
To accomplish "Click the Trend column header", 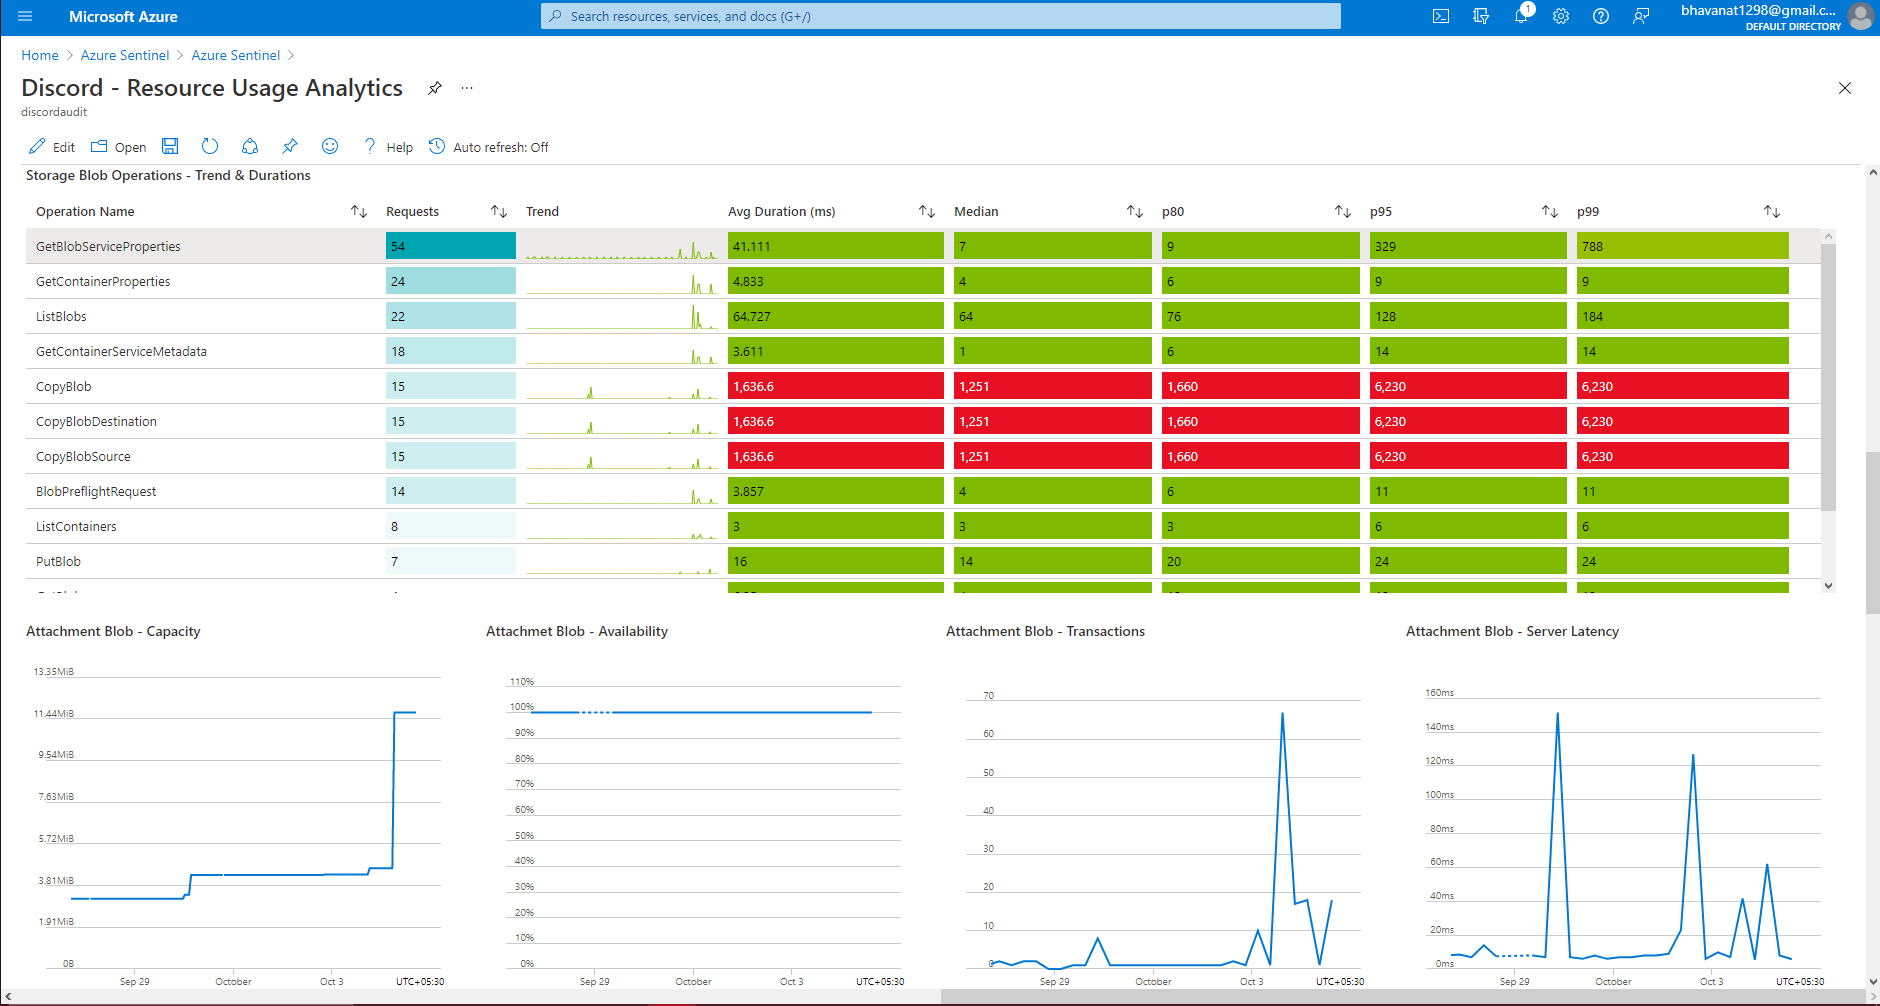I will coord(542,211).
